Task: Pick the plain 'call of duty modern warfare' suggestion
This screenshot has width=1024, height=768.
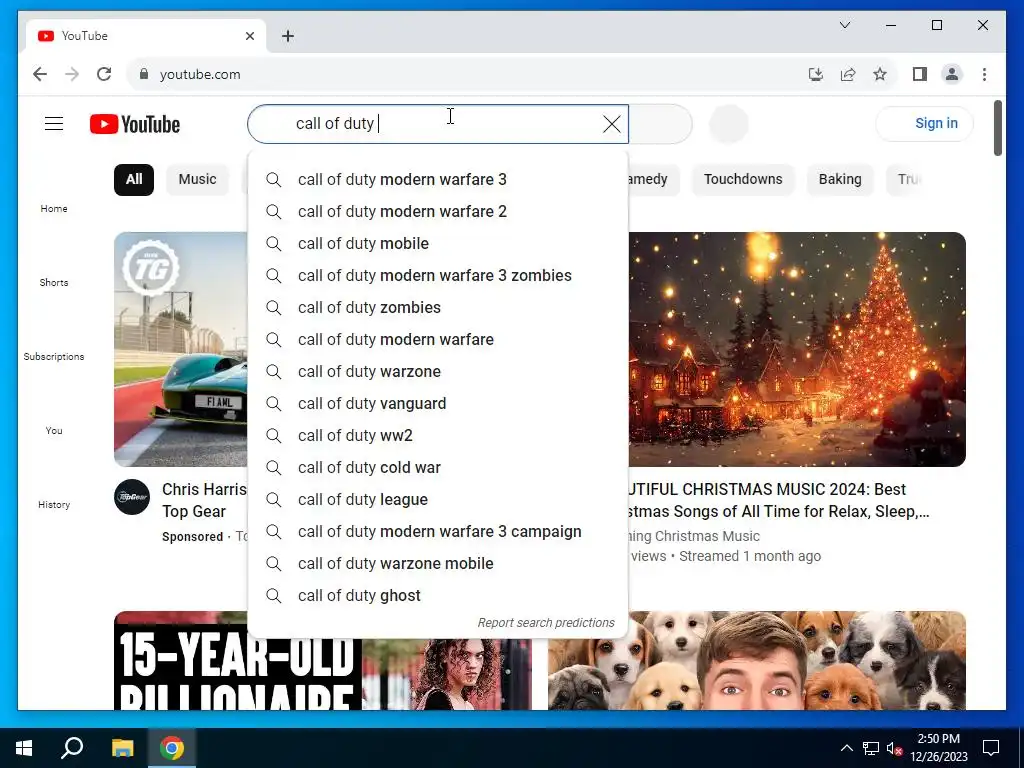Action: pyautogui.click(x=438, y=340)
